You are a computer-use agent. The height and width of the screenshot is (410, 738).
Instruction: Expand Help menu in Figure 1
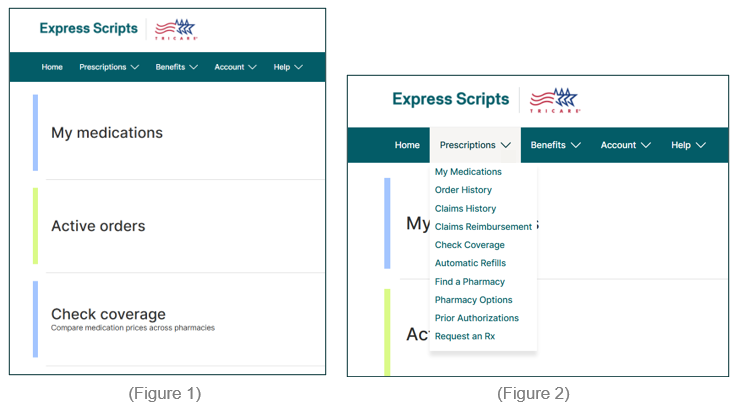[288, 67]
